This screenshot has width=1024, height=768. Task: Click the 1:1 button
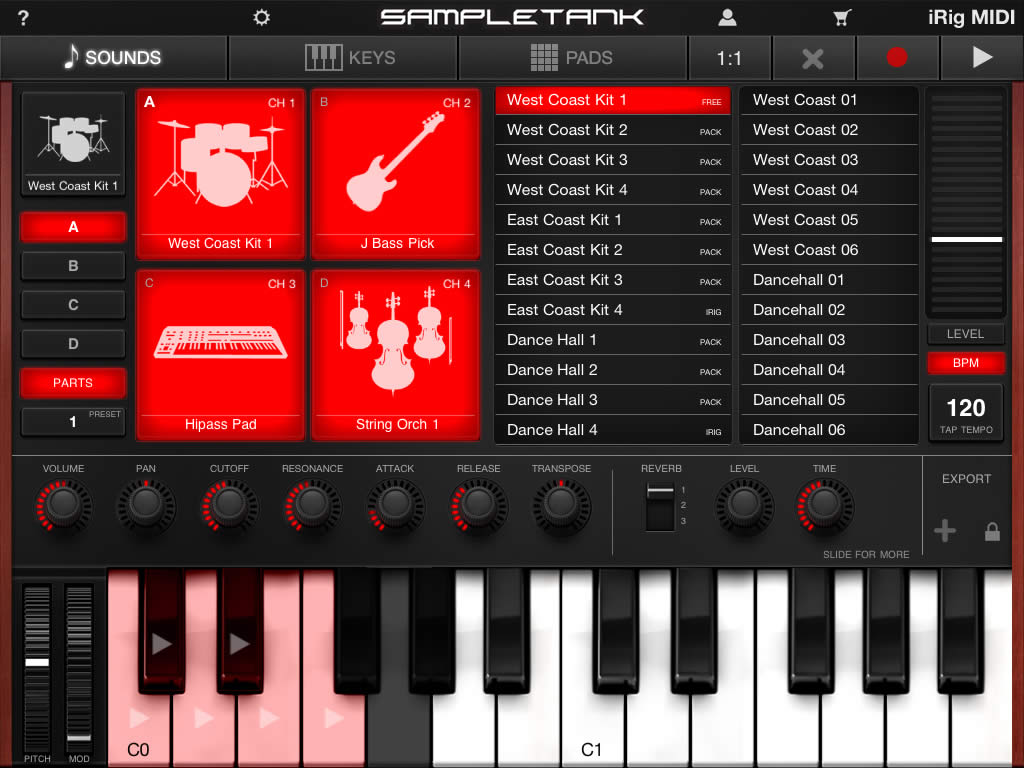click(729, 58)
